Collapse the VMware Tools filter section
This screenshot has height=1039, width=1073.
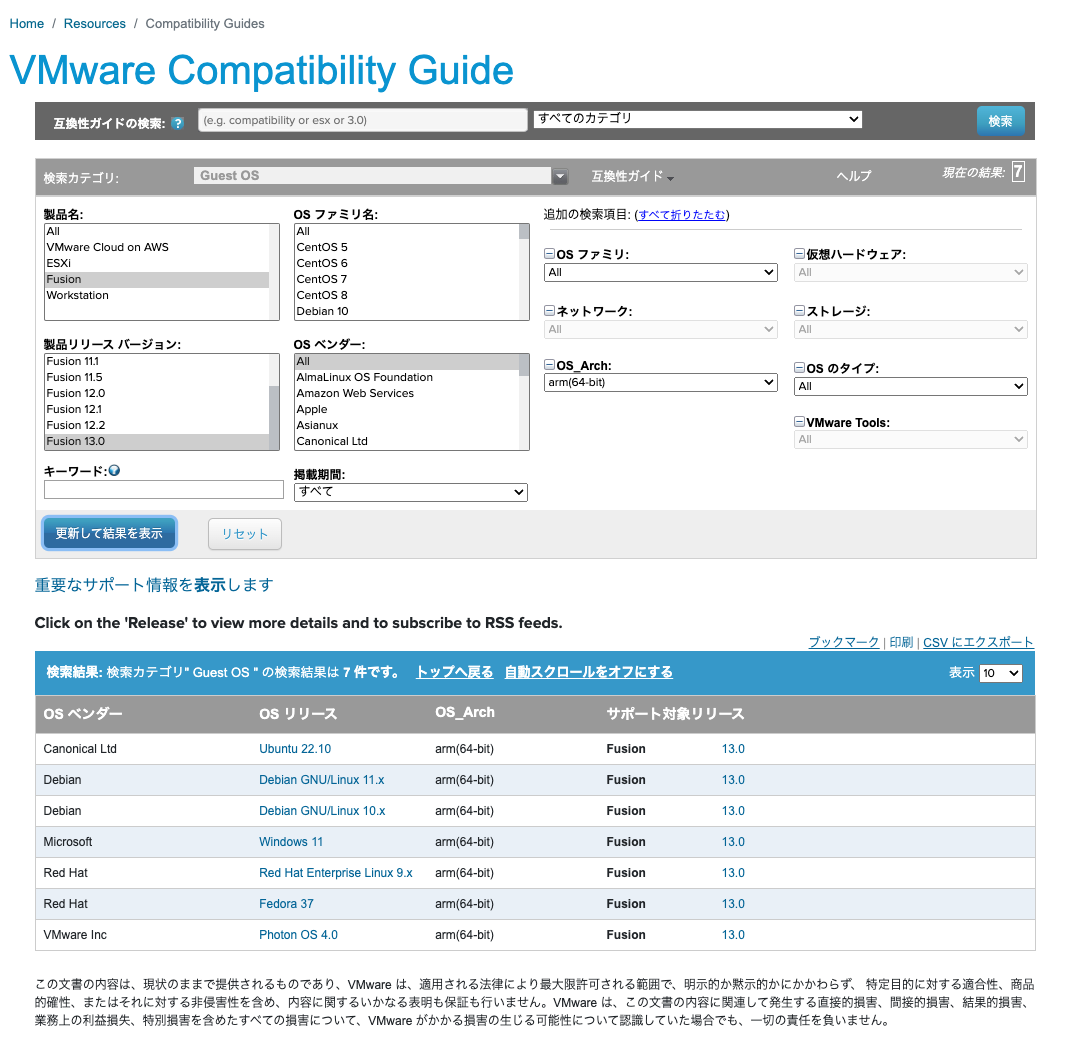coord(799,422)
